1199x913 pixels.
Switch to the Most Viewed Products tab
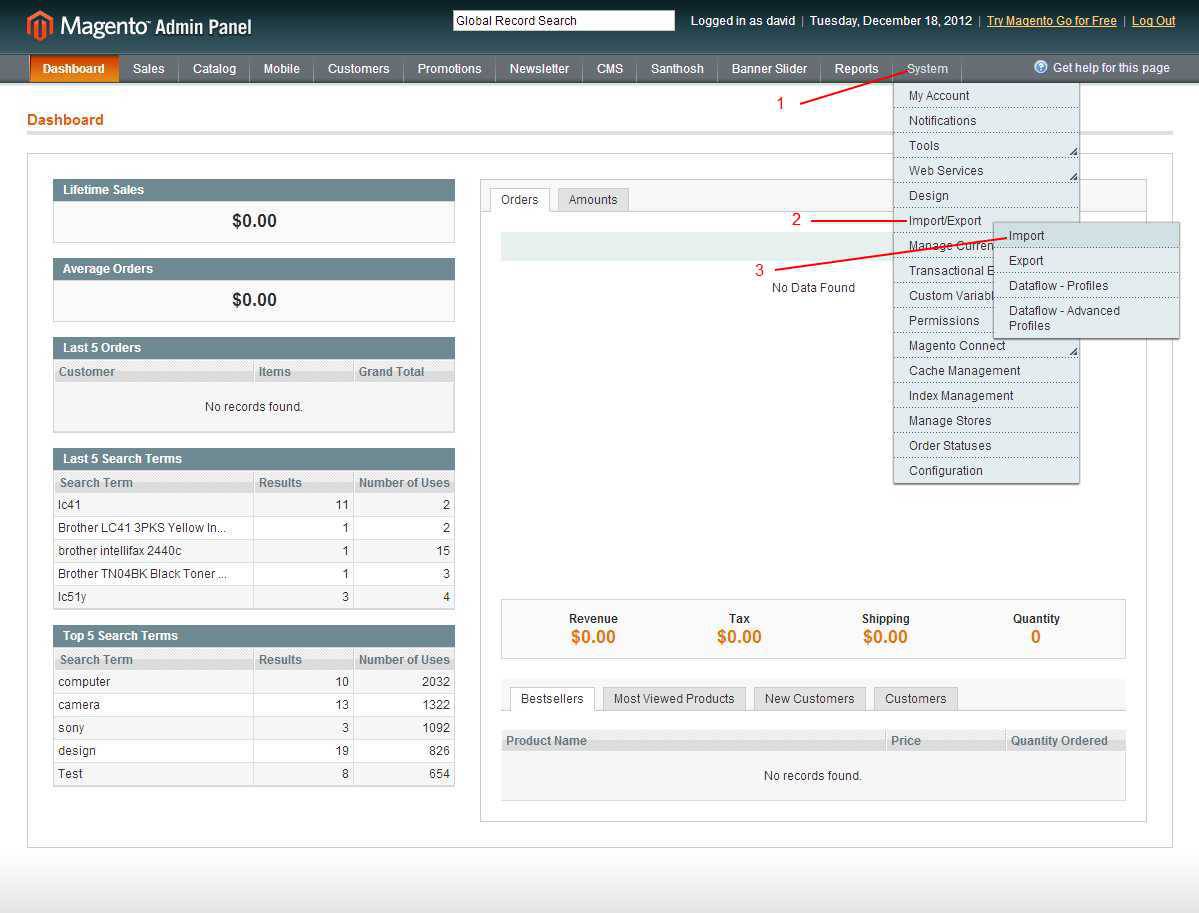pyautogui.click(x=673, y=698)
